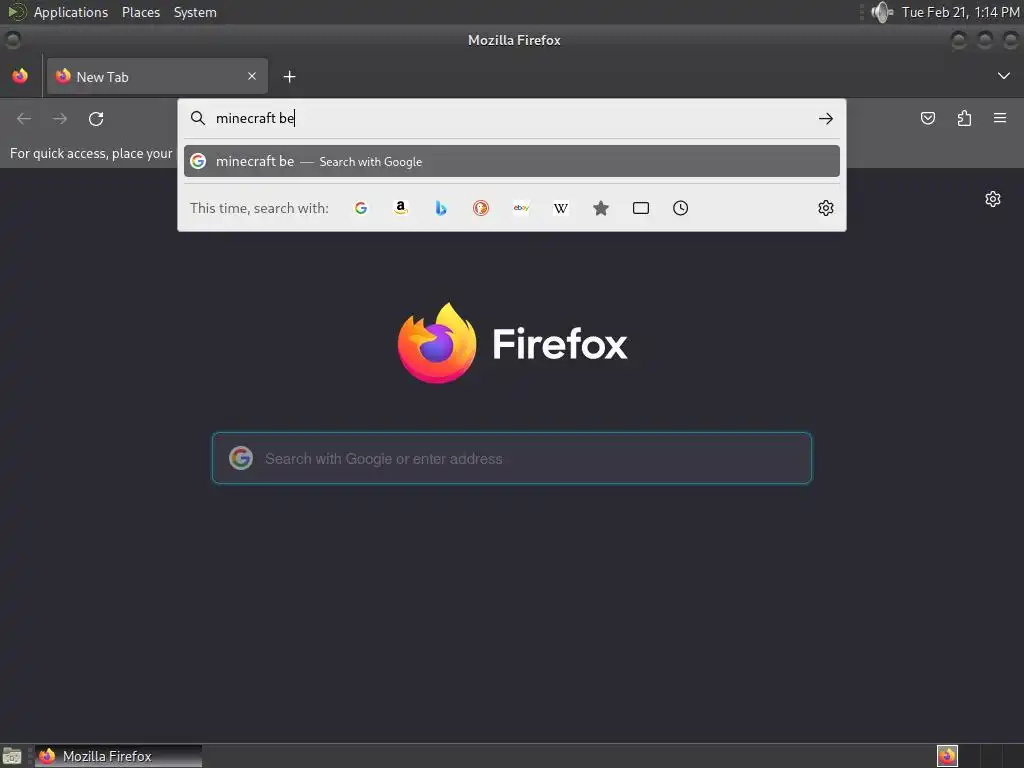Click the date and time clock

click(x=960, y=12)
